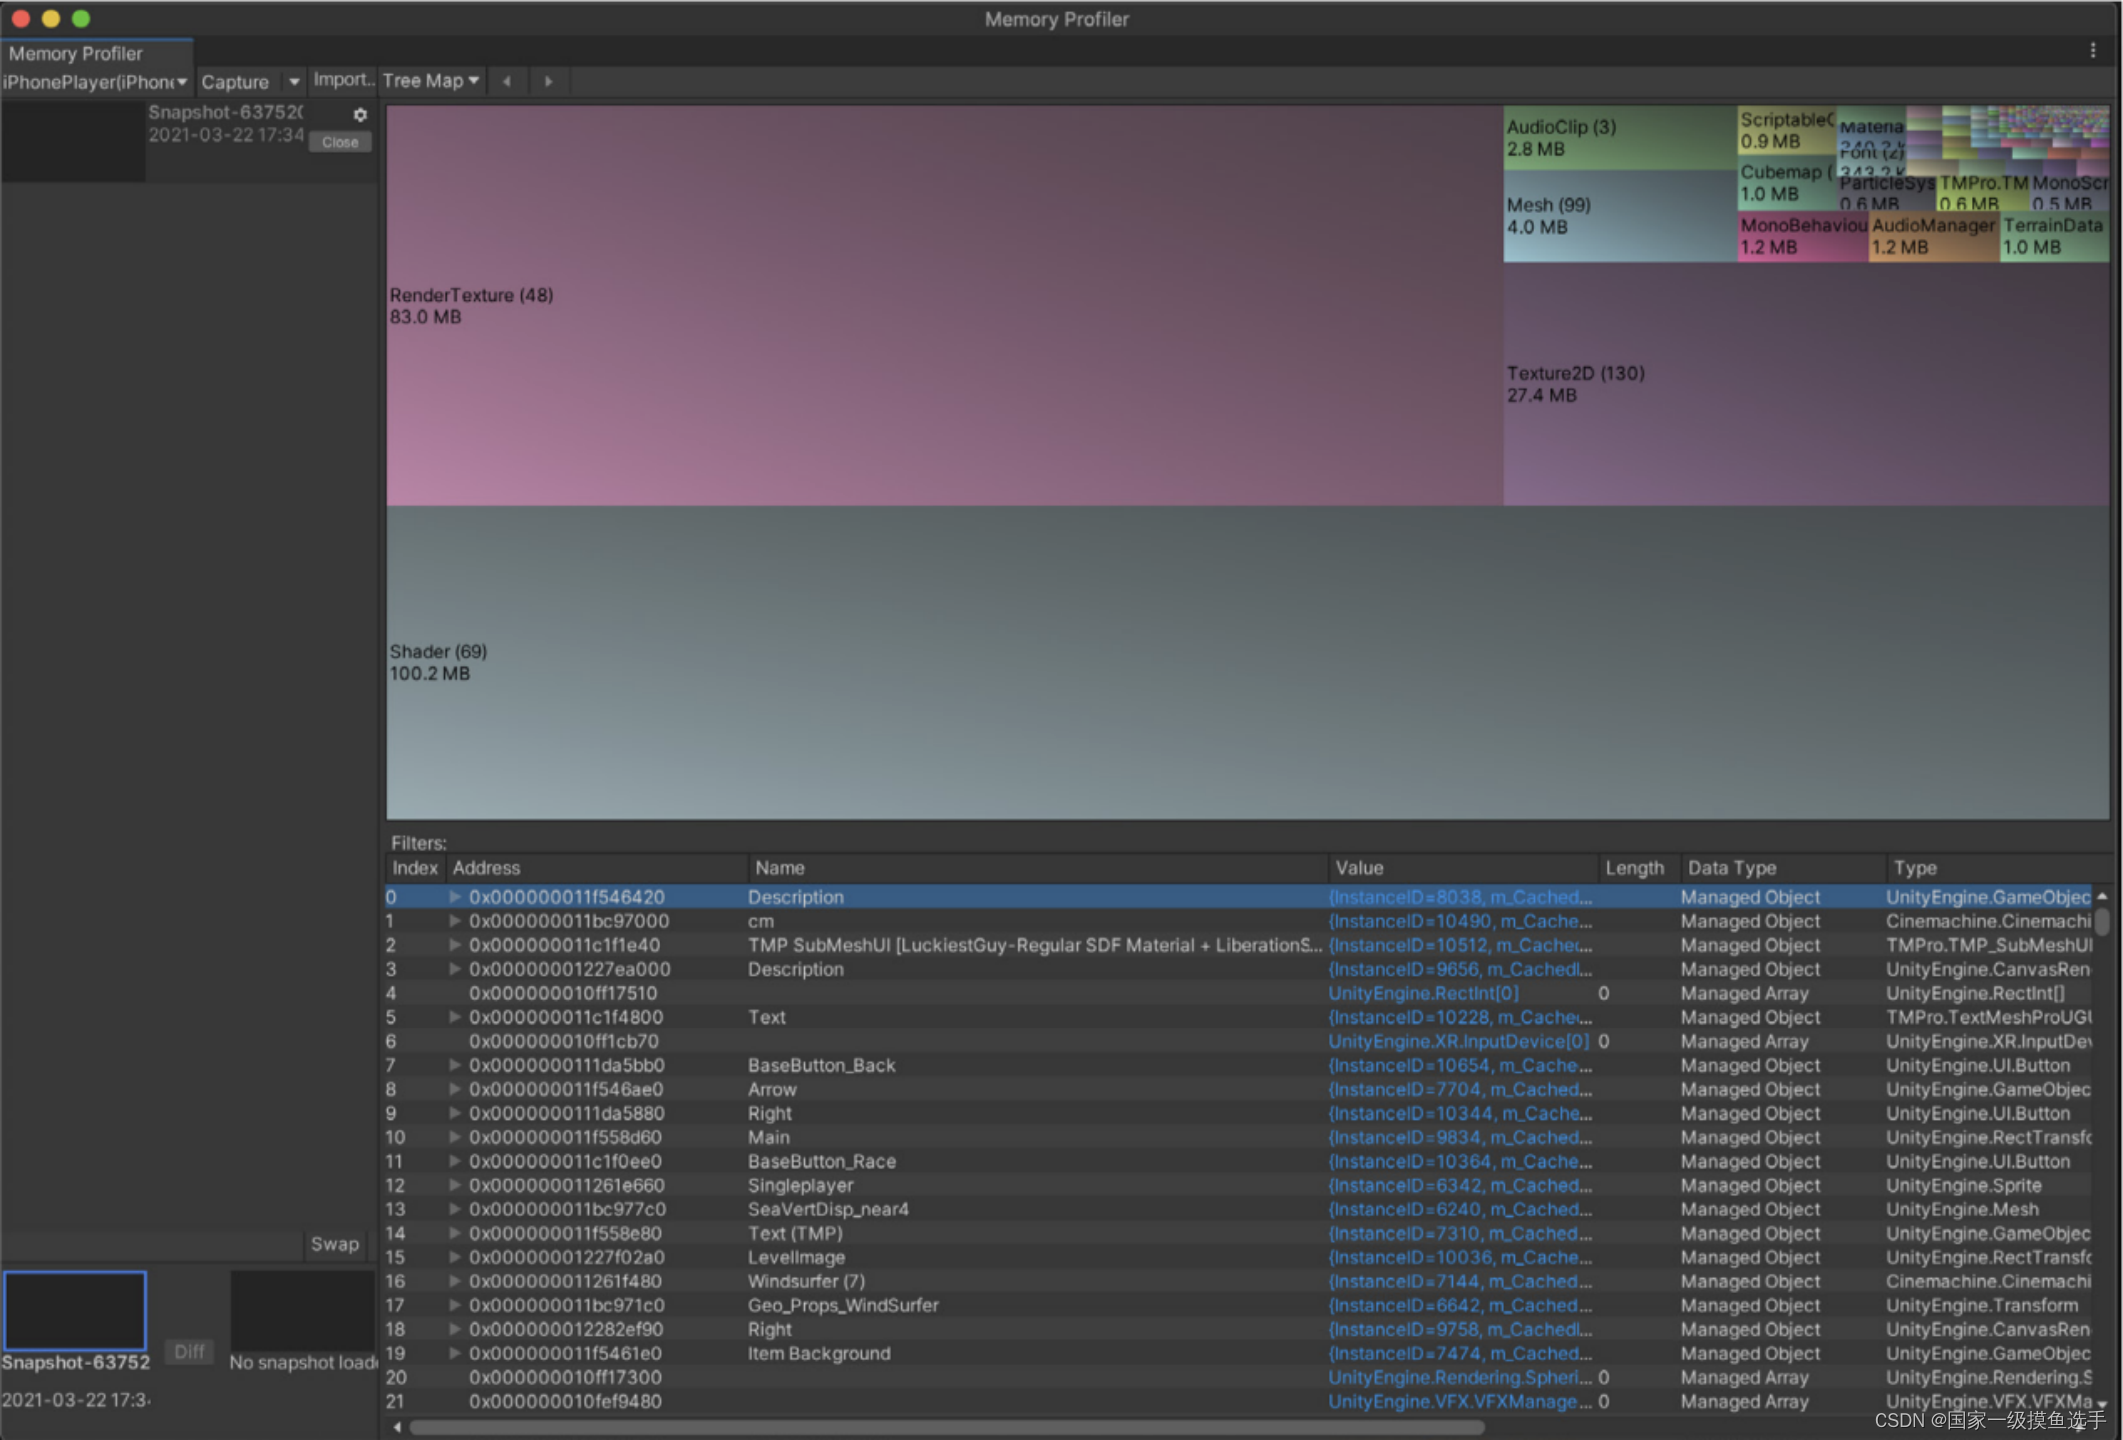Open the three-dot window options menu
Screen dimensions: 2123x1440
tap(2092, 50)
